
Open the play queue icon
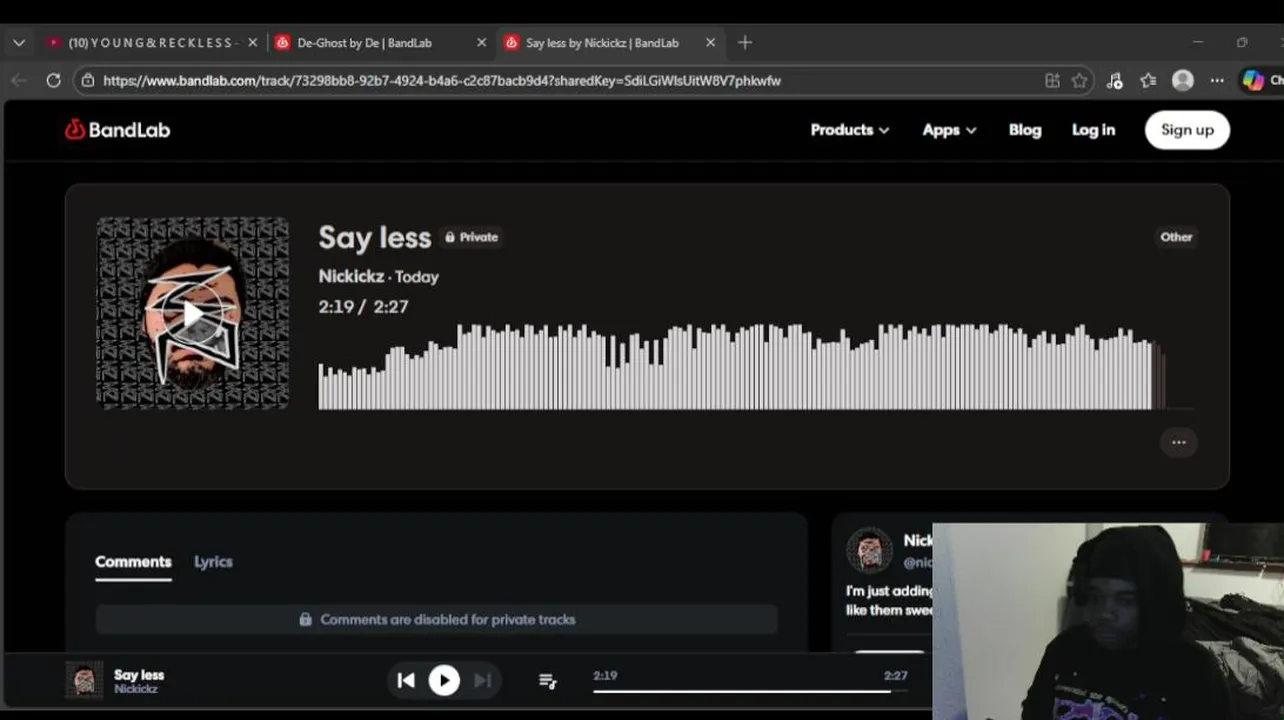point(547,680)
